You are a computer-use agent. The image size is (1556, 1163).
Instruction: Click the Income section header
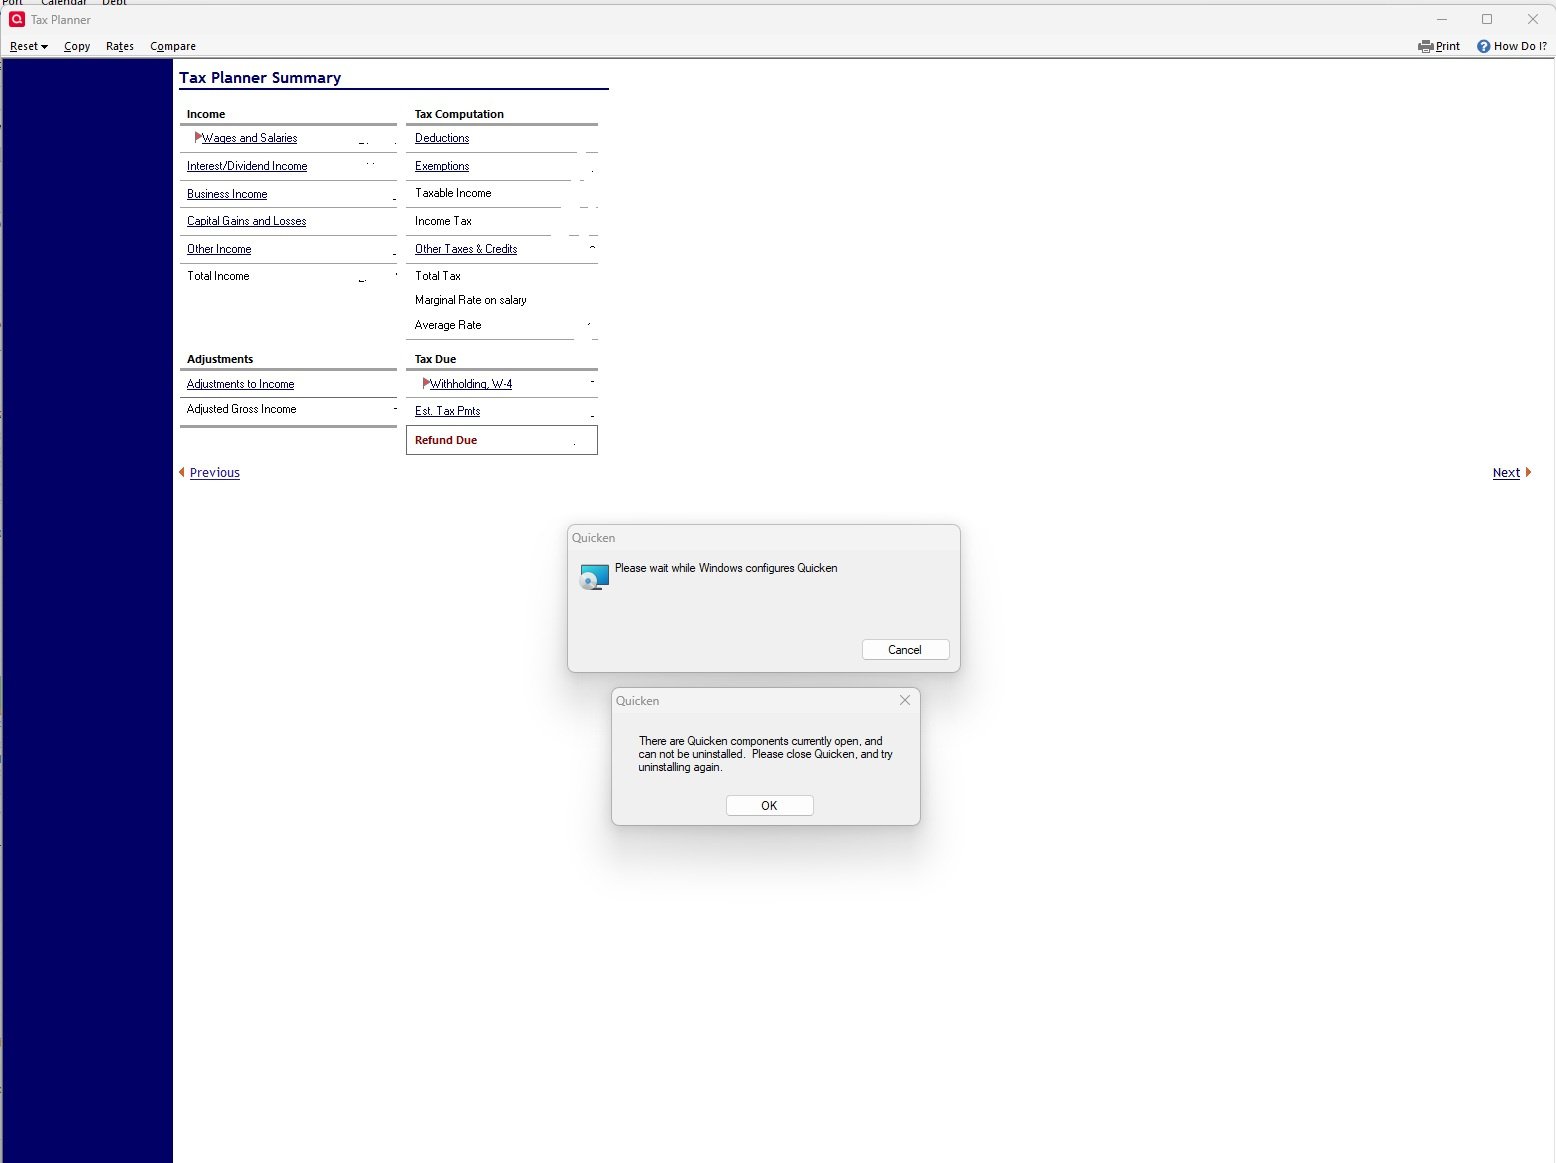coord(206,114)
